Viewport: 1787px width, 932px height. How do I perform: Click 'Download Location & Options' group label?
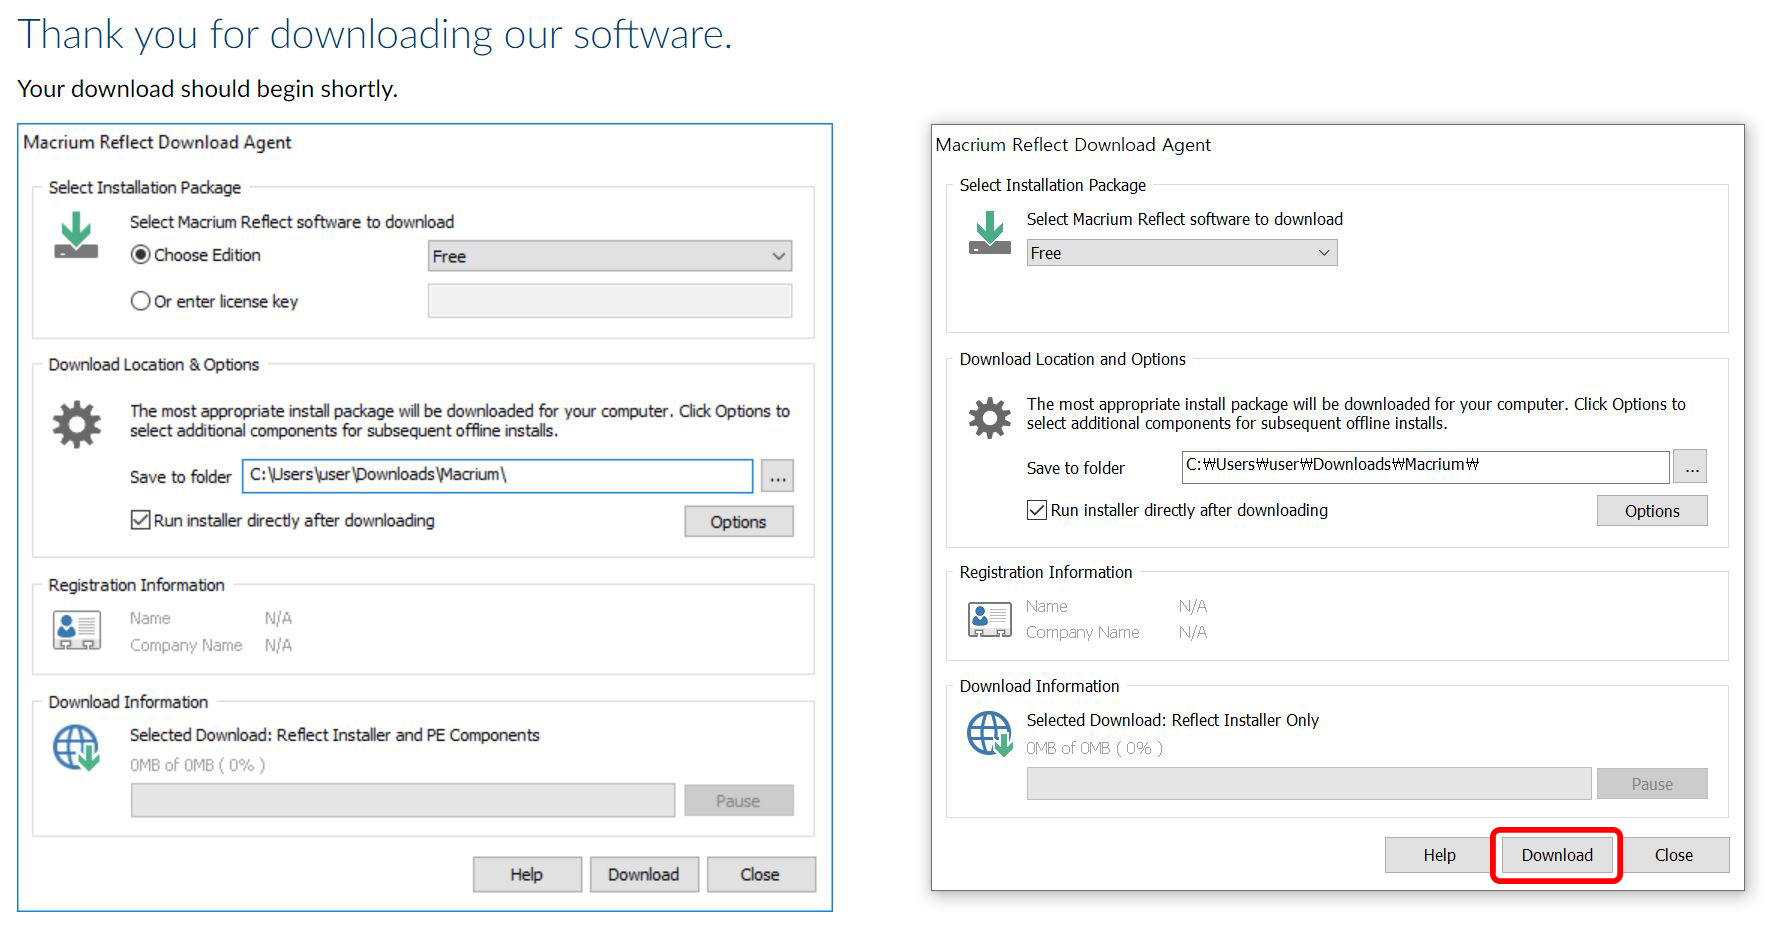[x=154, y=365]
